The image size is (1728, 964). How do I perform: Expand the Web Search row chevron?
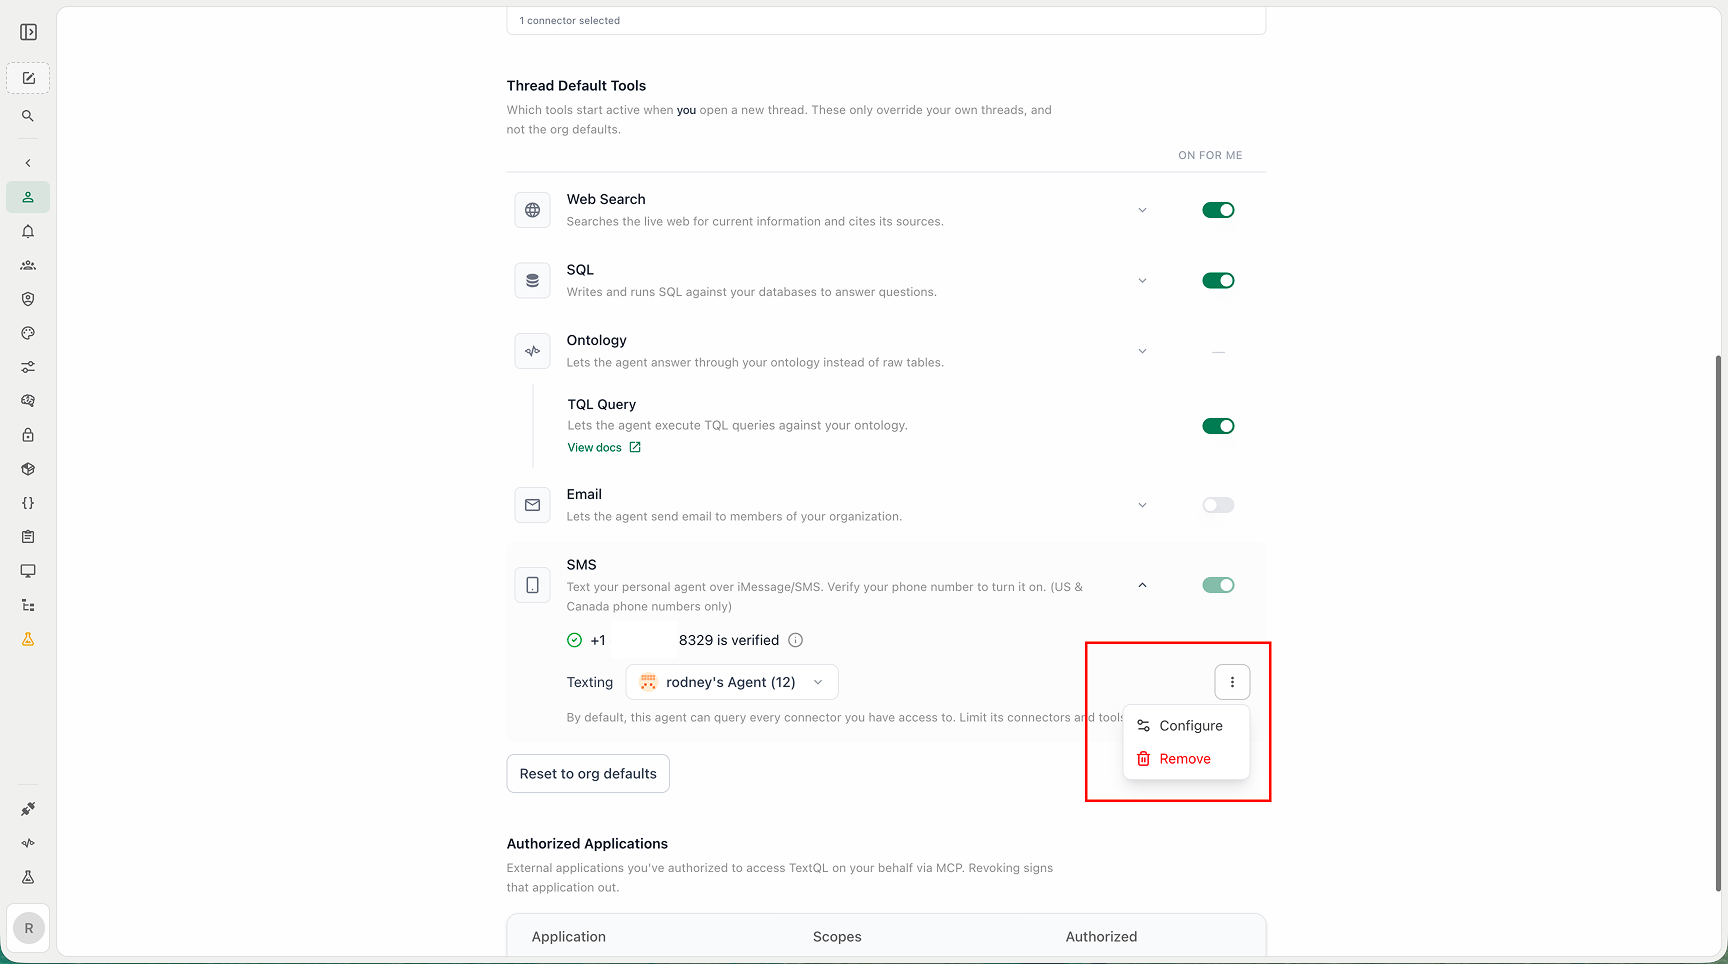pos(1142,210)
